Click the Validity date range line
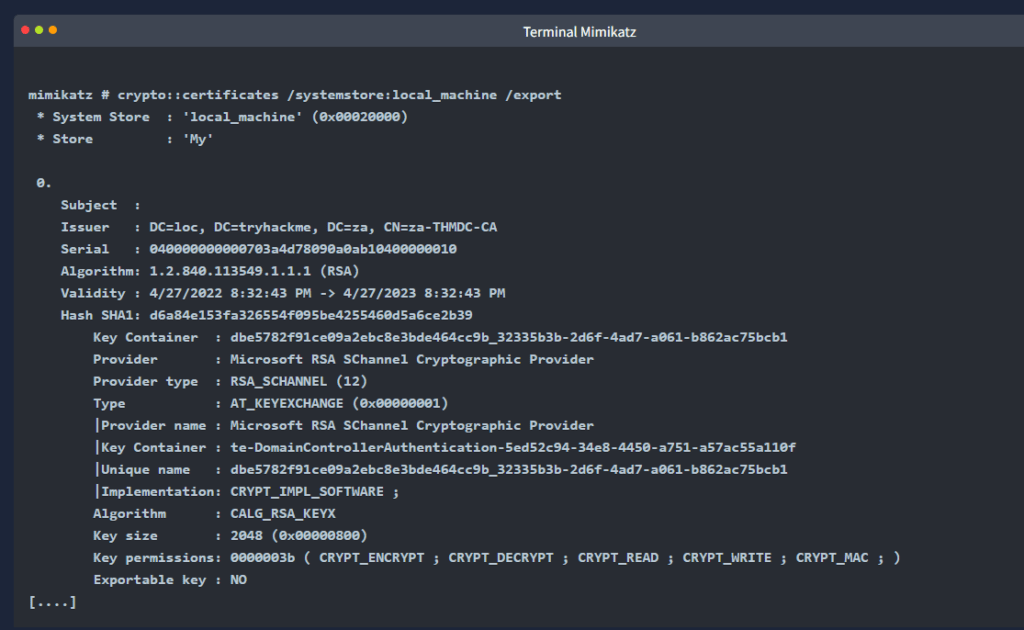The height and width of the screenshot is (630, 1024). tap(283, 293)
